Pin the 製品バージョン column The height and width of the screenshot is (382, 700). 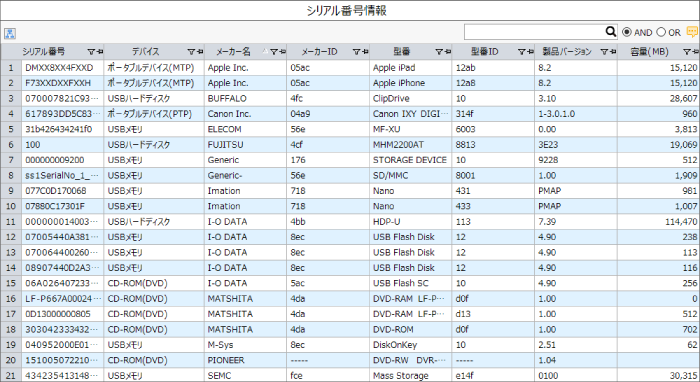click(x=613, y=52)
